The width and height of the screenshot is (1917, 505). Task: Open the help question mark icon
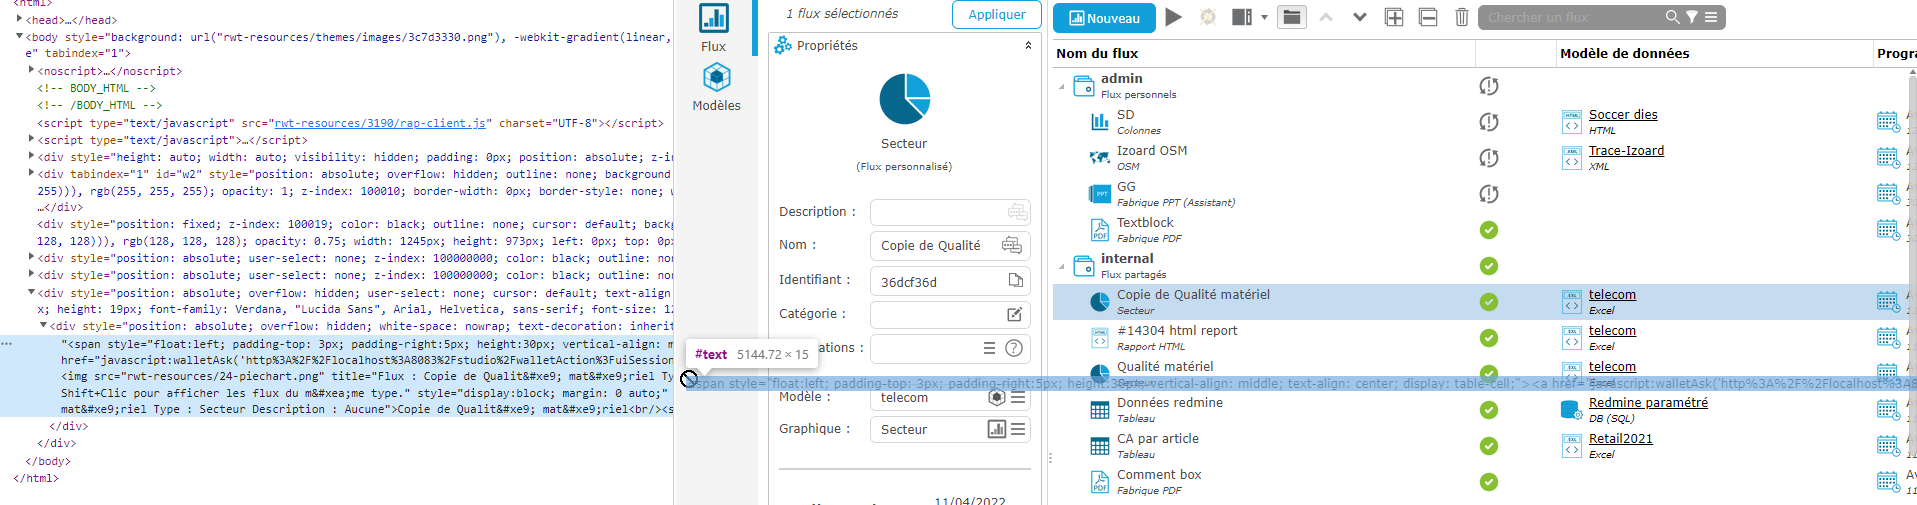[x=1014, y=348]
